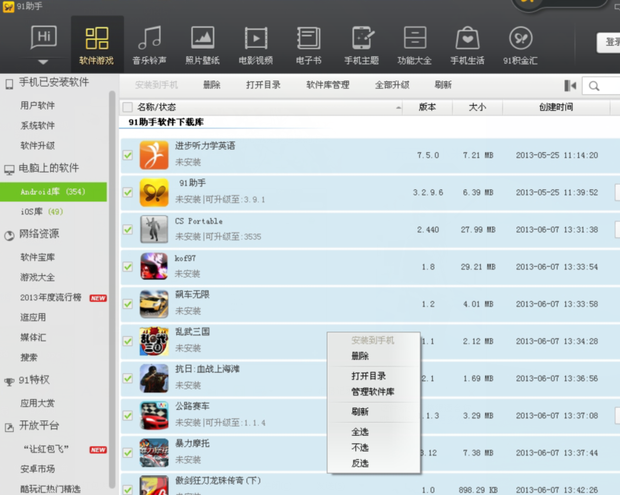620x495 pixels.
Task: Go to 电影视频 video section
Action: click(x=256, y=44)
